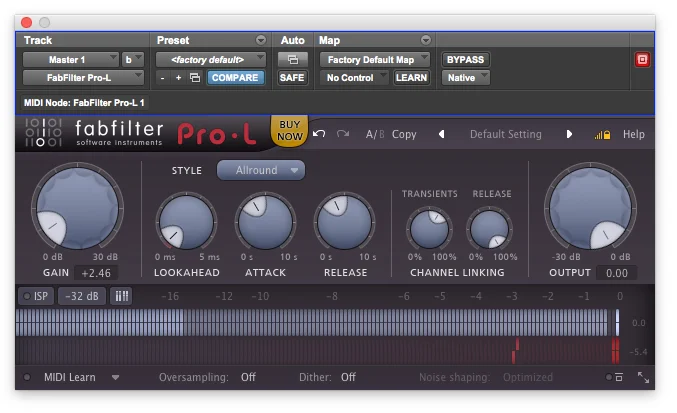Undo the last change in Pro-L
Viewport: 677px width, 413px height.
[319, 134]
